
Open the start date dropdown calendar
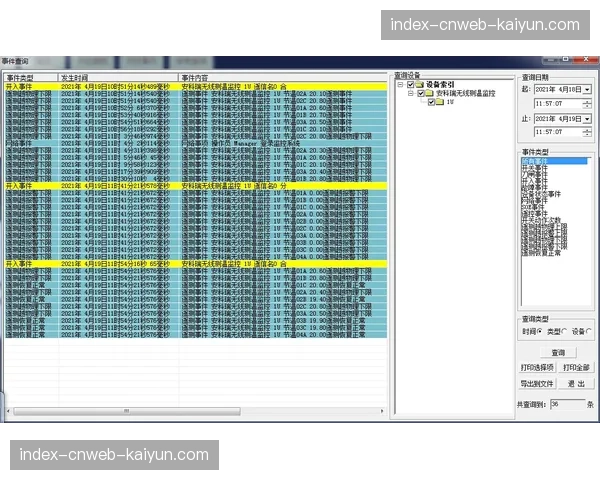click(x=587, y=90)
